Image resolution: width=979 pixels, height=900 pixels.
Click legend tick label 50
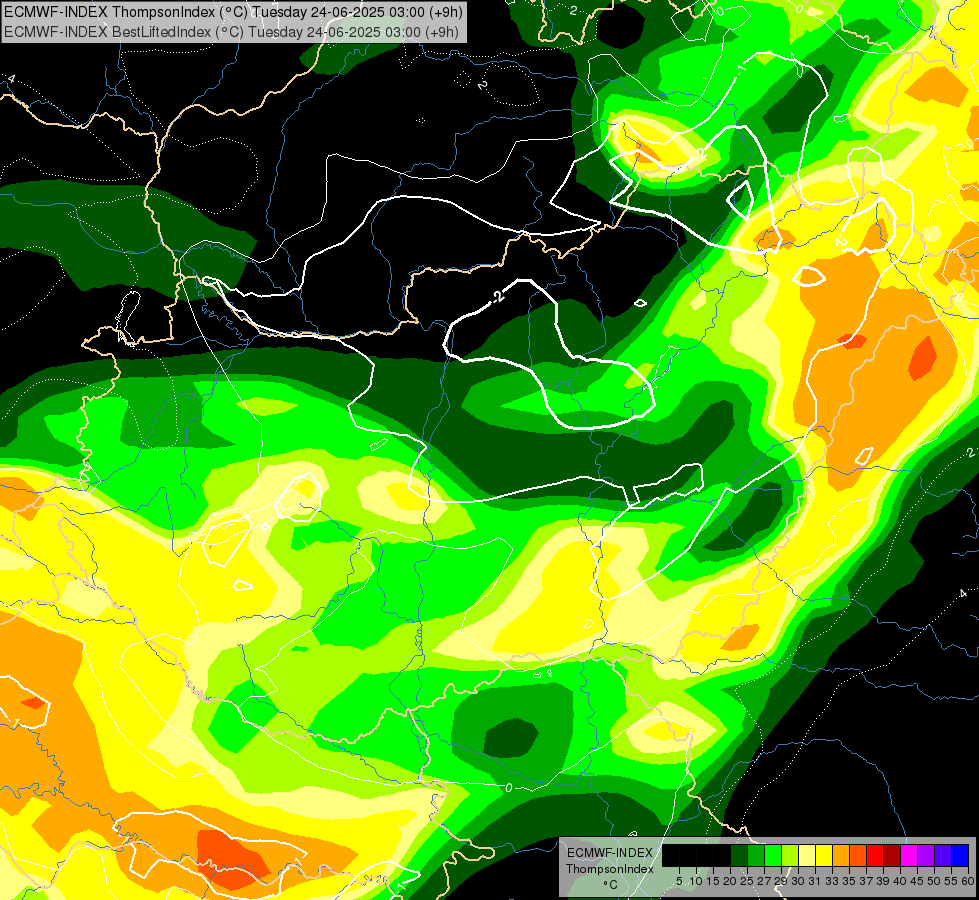934,881
